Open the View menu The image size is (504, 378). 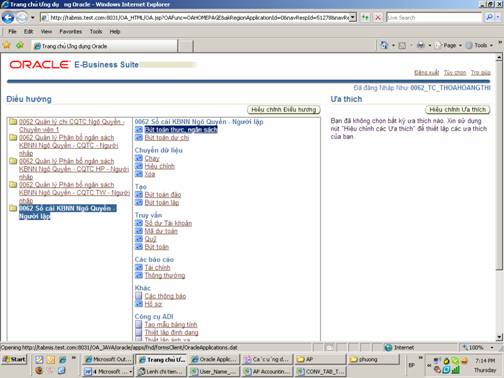click(46, 32)
